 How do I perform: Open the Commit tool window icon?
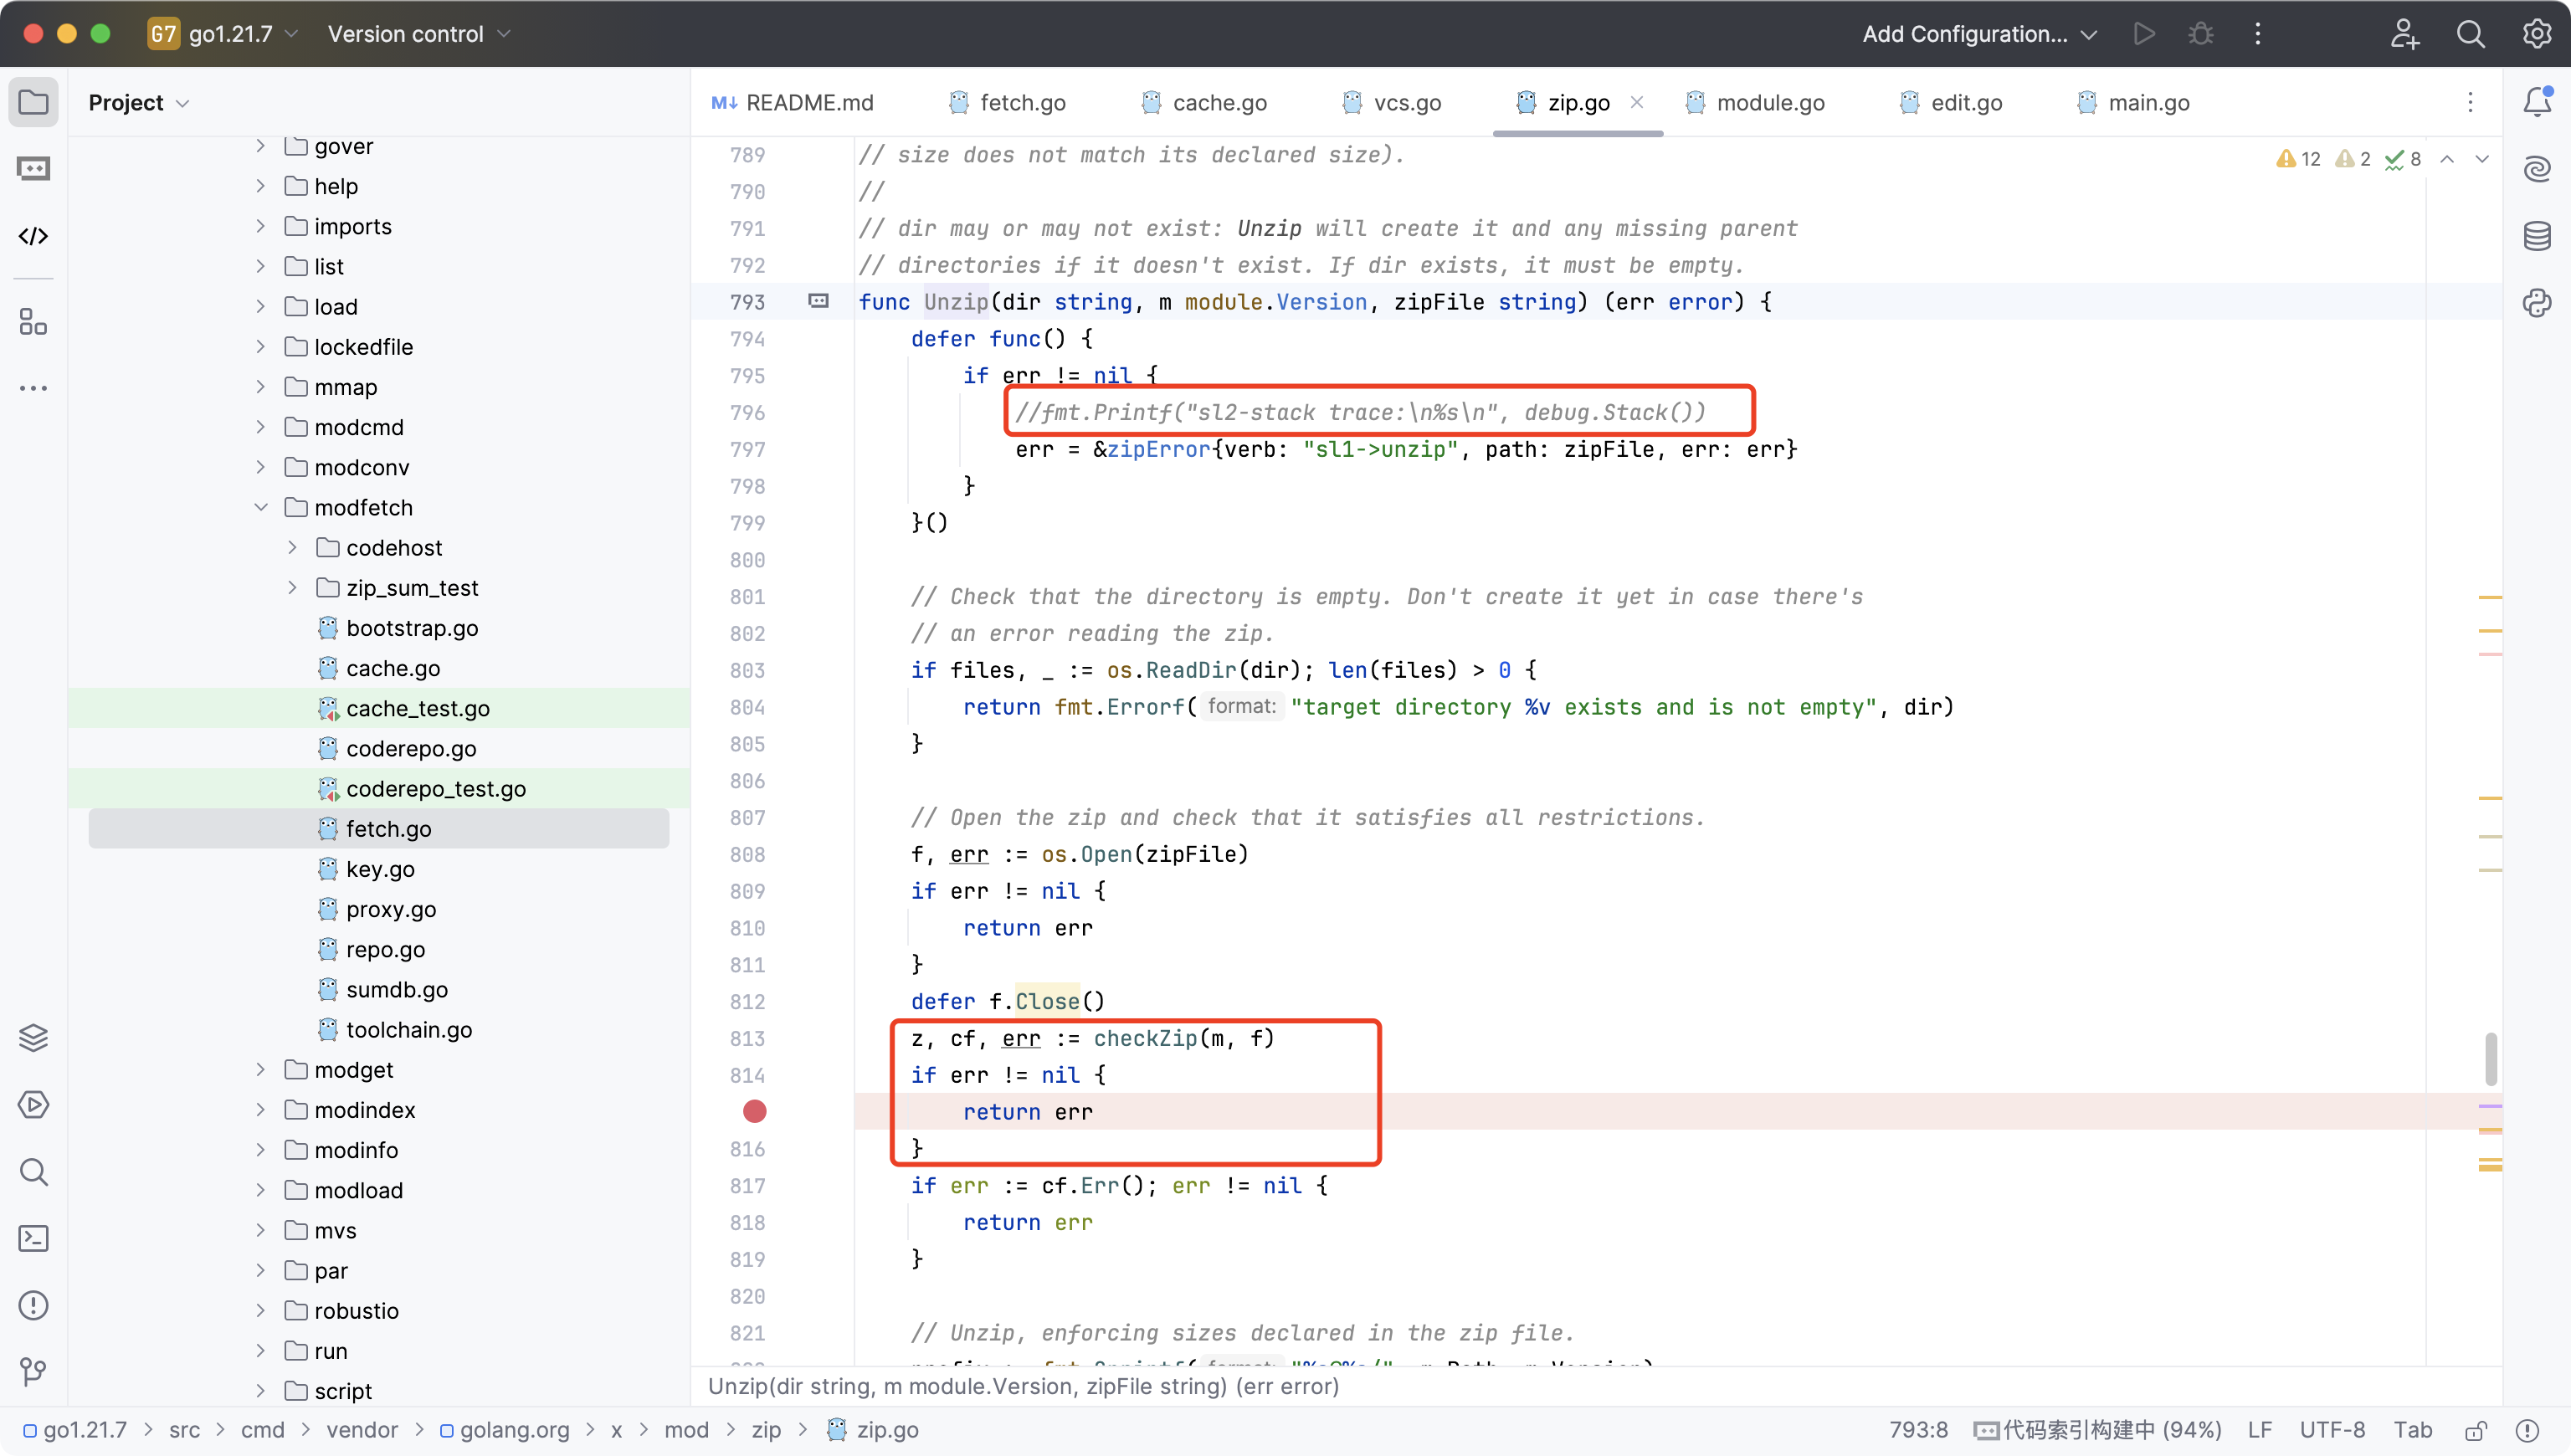click(33, 169)
